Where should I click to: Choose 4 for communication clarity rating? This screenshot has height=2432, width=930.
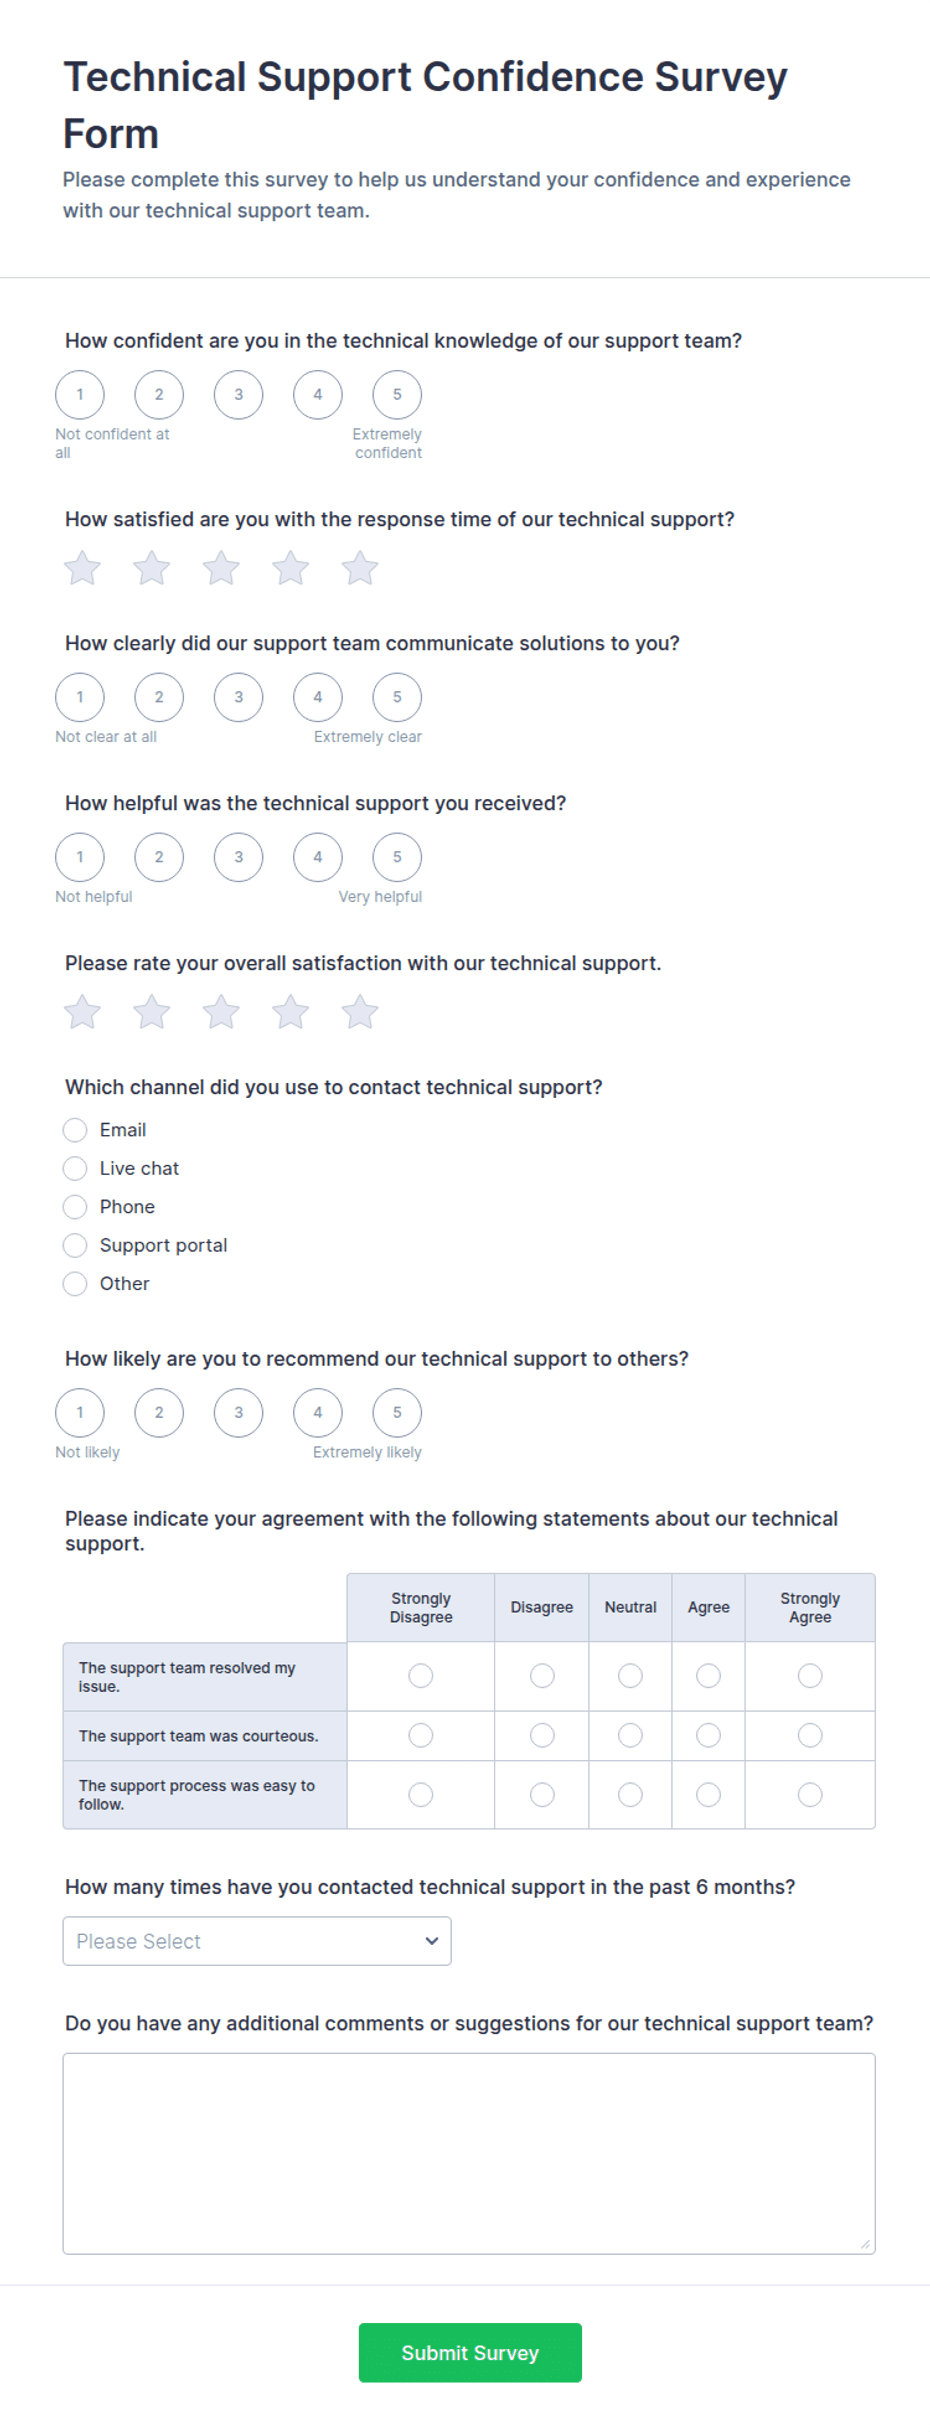pyautogui.click(x=318, y=697)
